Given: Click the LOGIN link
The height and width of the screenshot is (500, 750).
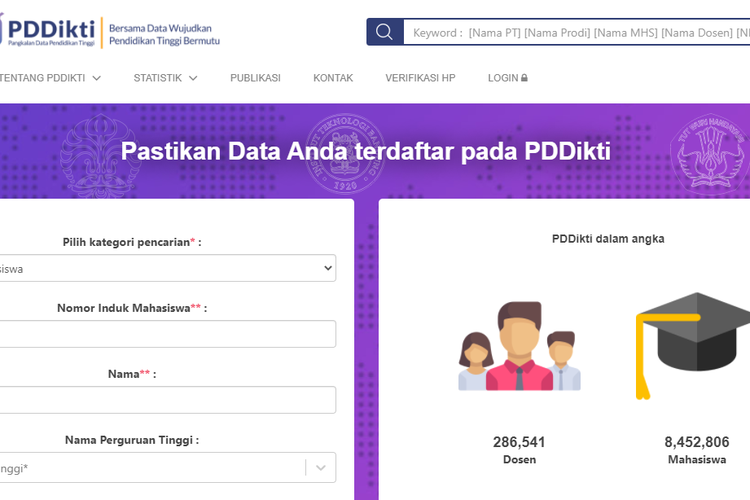Looking at the screenshot, I should (507, 78).
